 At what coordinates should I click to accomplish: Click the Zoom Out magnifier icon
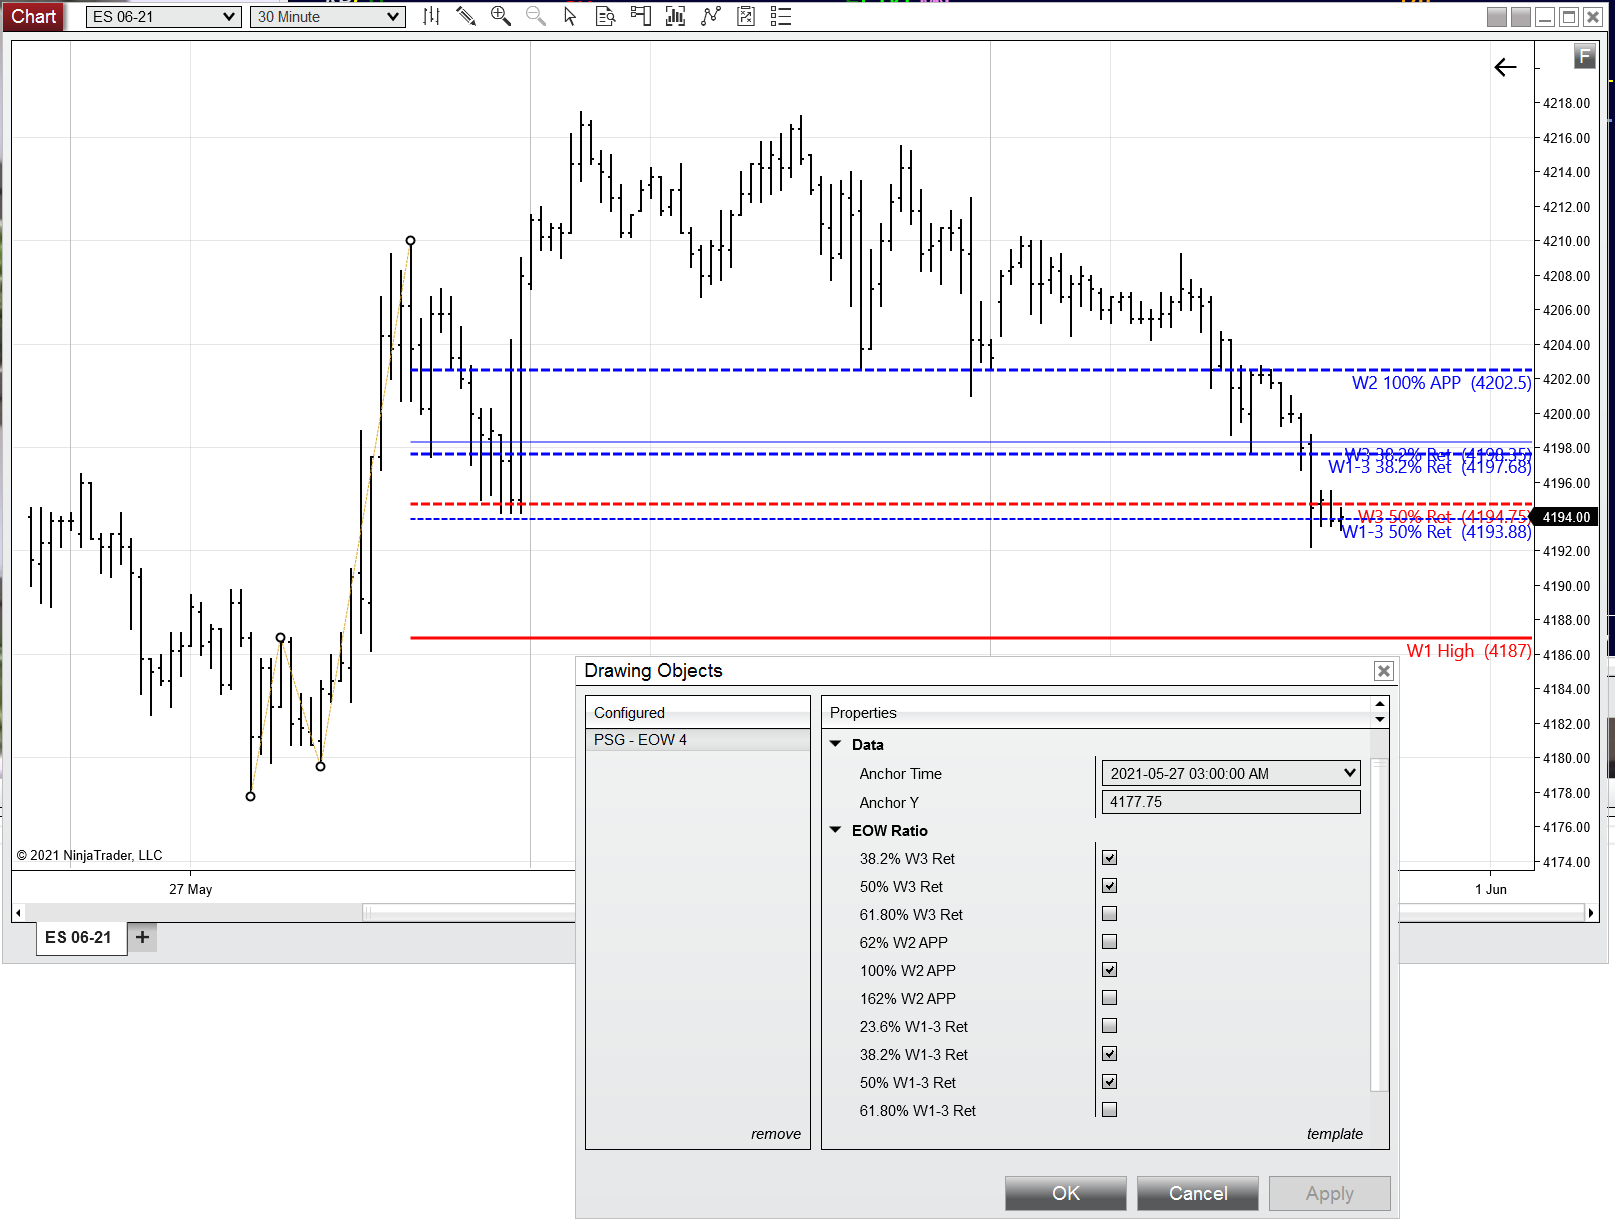[x=536, y=16]
